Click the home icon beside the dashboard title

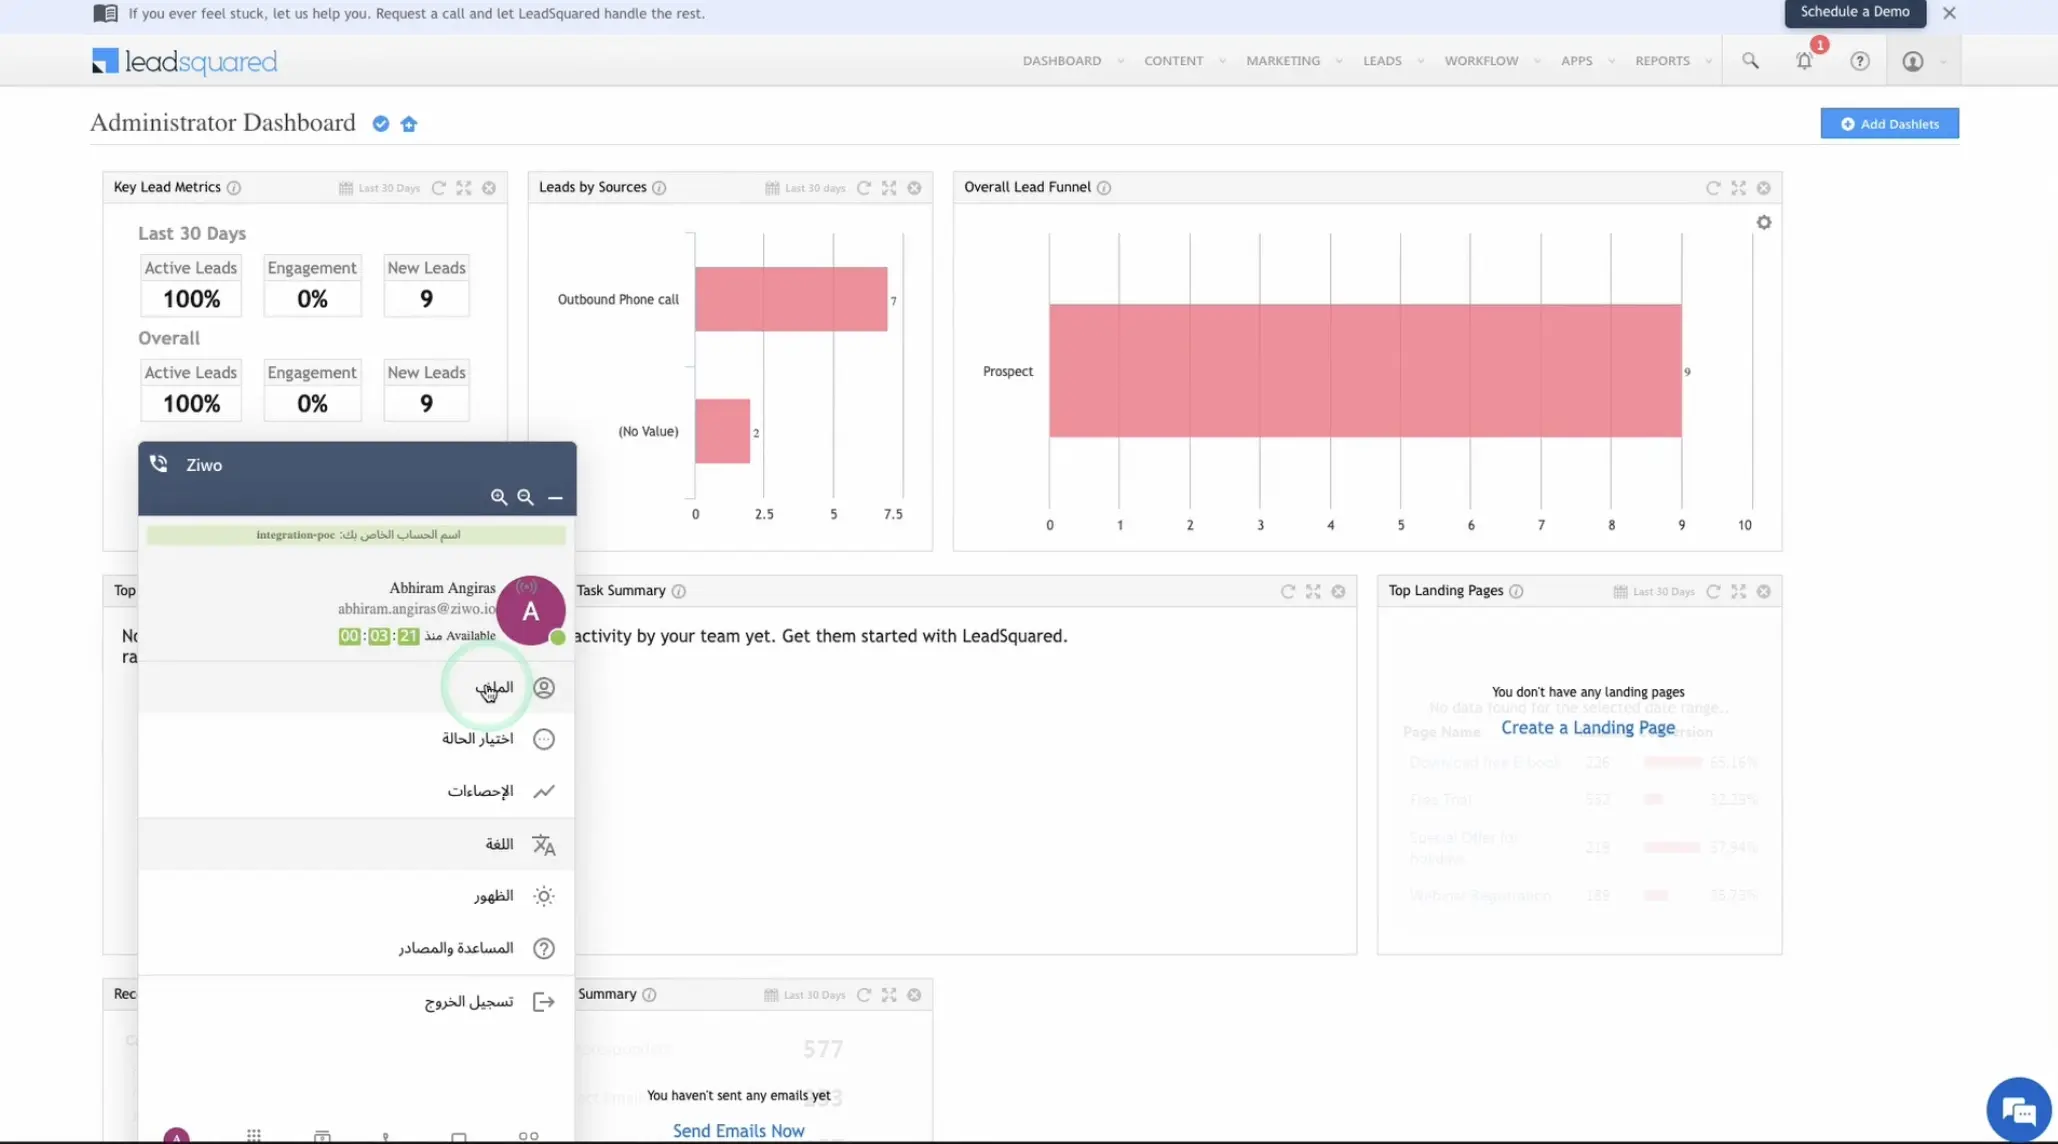coord(409,124)
